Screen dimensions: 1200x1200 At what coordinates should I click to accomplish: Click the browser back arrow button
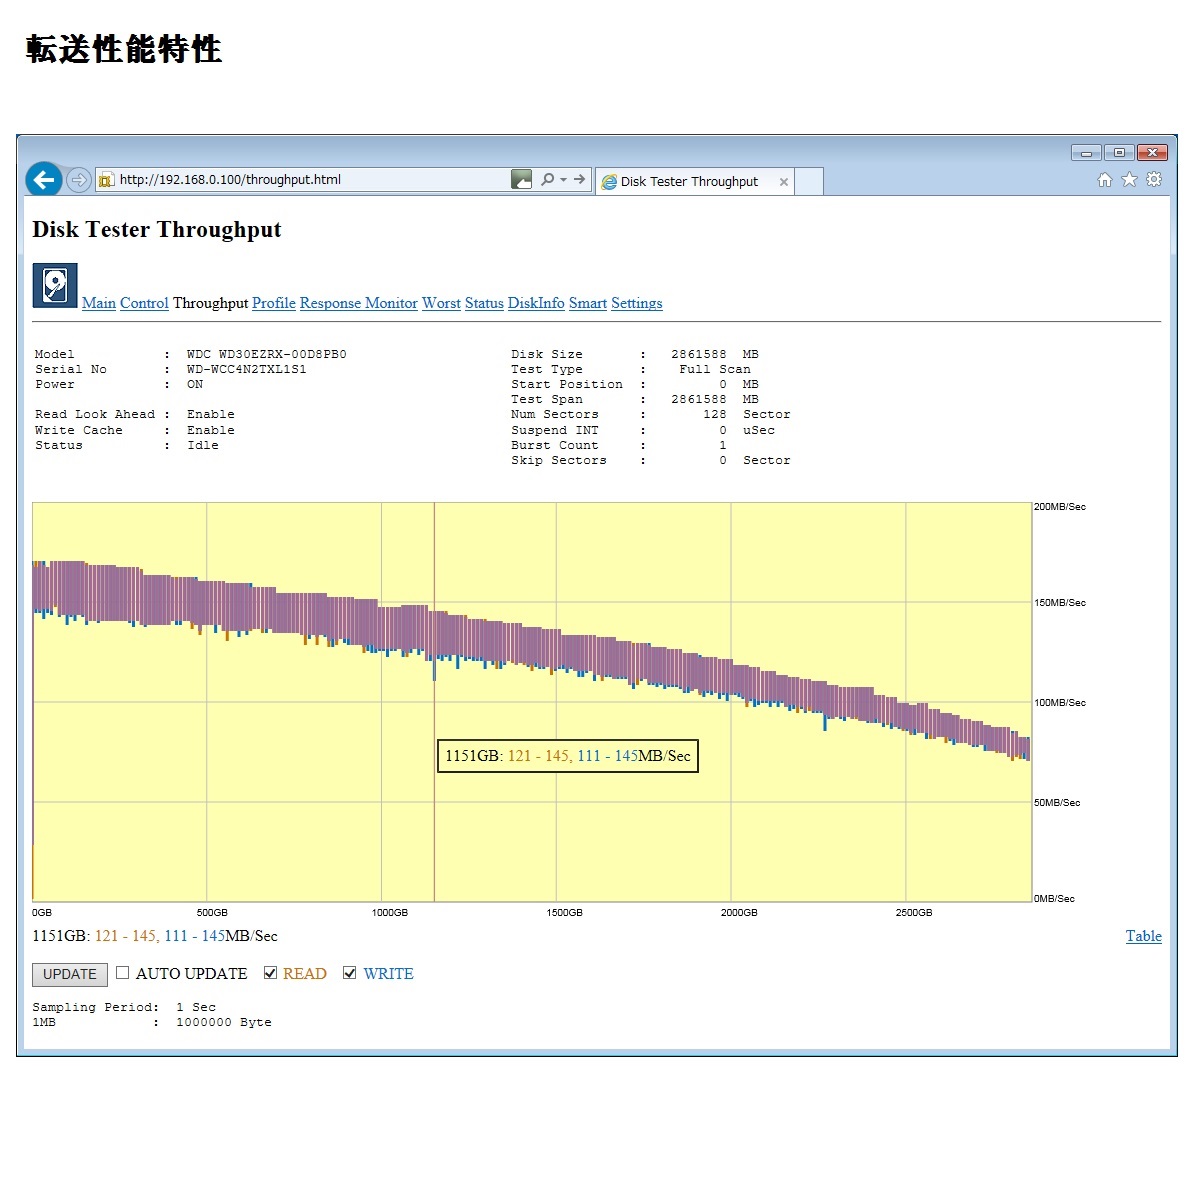pos(43,180)
